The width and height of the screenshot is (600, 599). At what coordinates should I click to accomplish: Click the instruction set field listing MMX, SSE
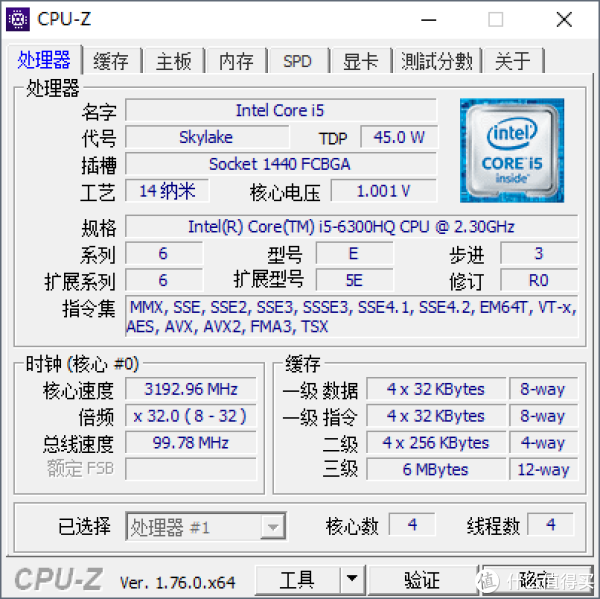351,316
